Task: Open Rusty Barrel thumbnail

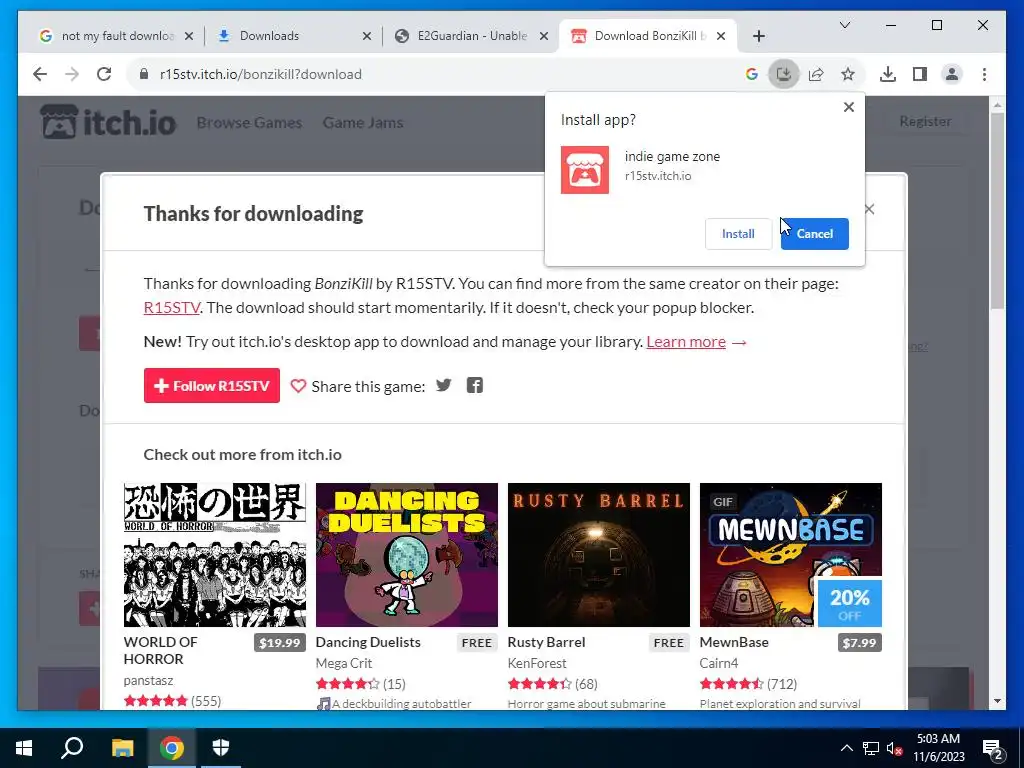Action: (x=598, y=554)
